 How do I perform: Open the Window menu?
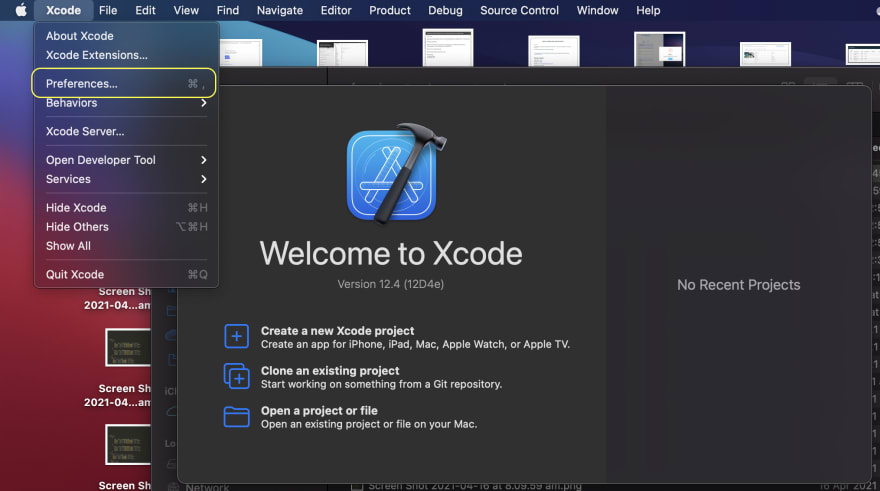(597, 10)
